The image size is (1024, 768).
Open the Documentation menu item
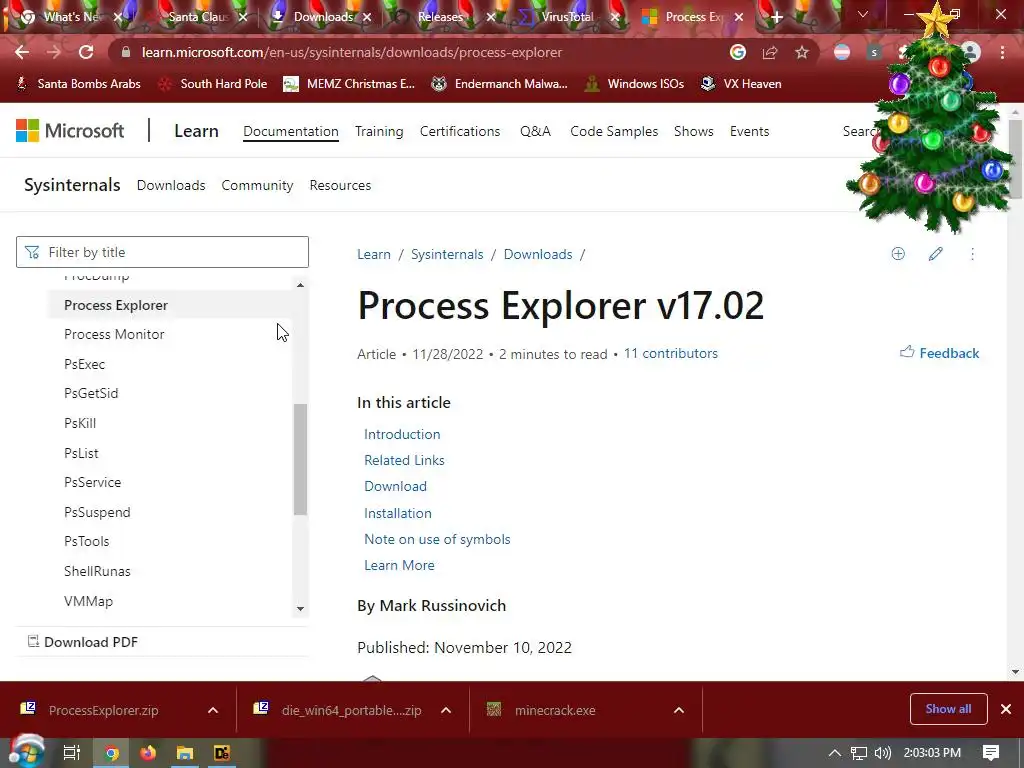coord(291,131)
